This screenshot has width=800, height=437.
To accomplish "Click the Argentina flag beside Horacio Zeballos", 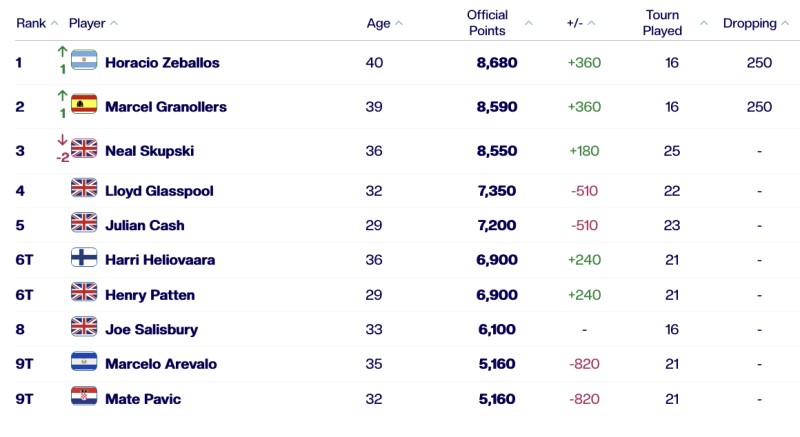I will tap(84, 61).
